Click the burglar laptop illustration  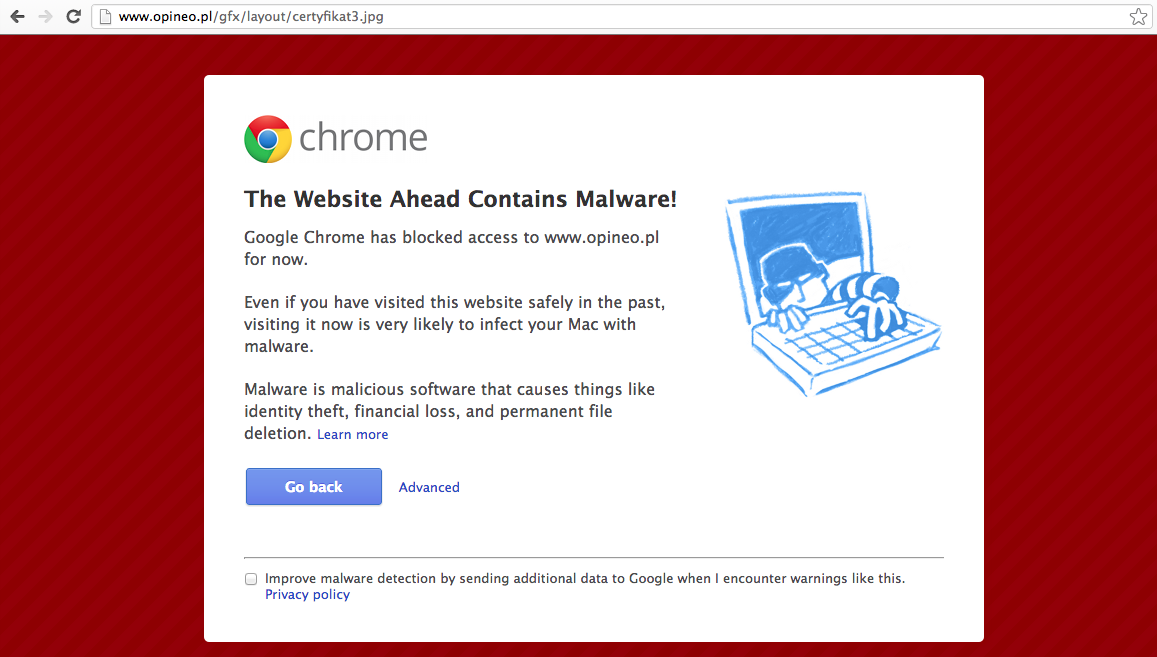pyautogui.click(x=833, y=294)
